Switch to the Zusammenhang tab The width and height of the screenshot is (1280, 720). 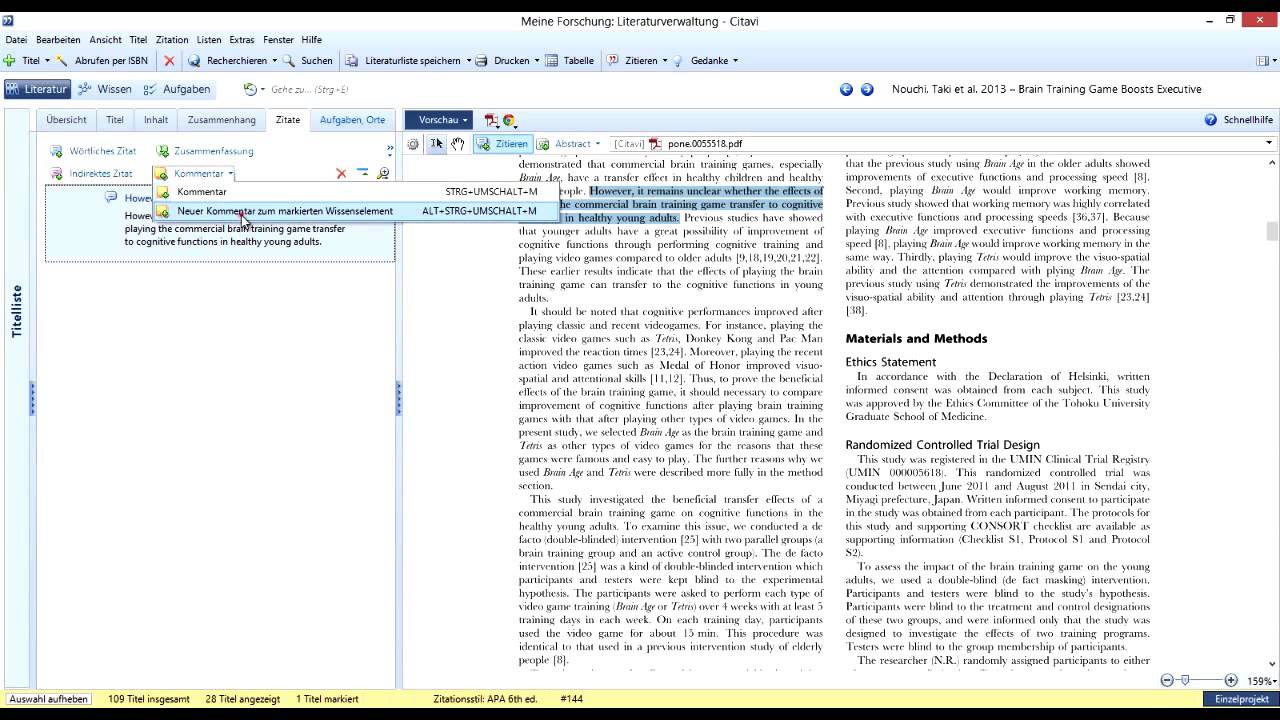[222, 120]
